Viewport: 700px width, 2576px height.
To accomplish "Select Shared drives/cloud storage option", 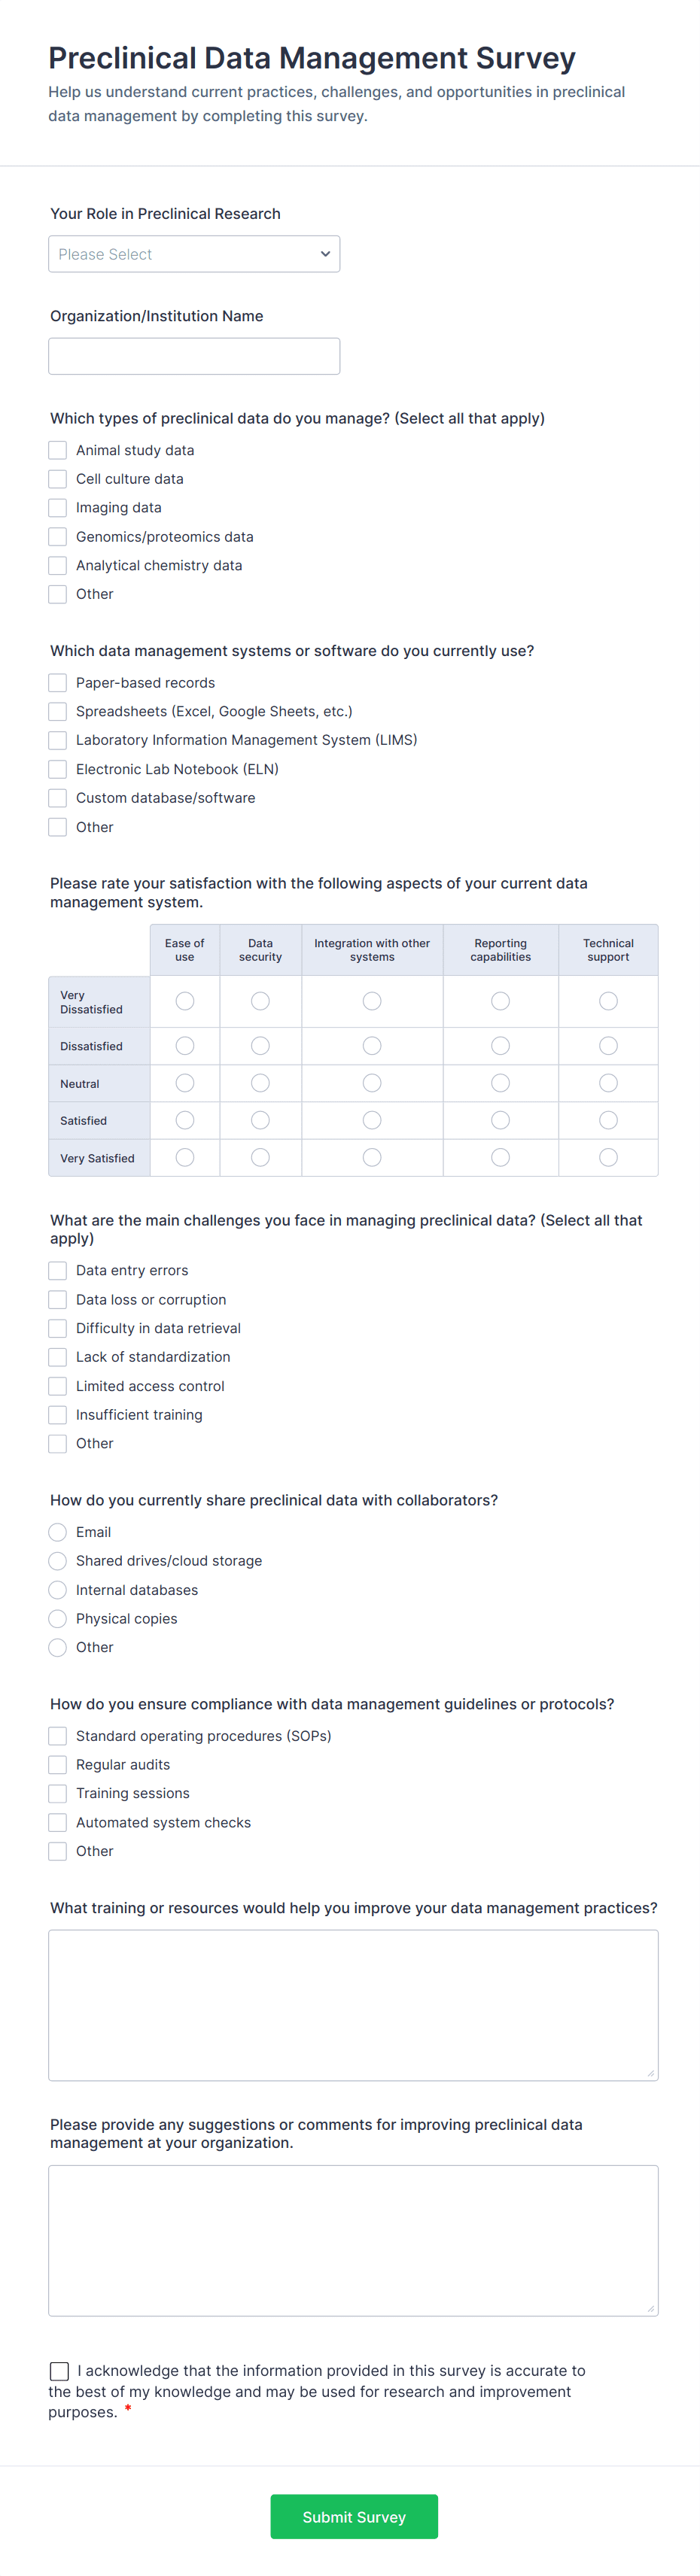I will point(57,1560).
